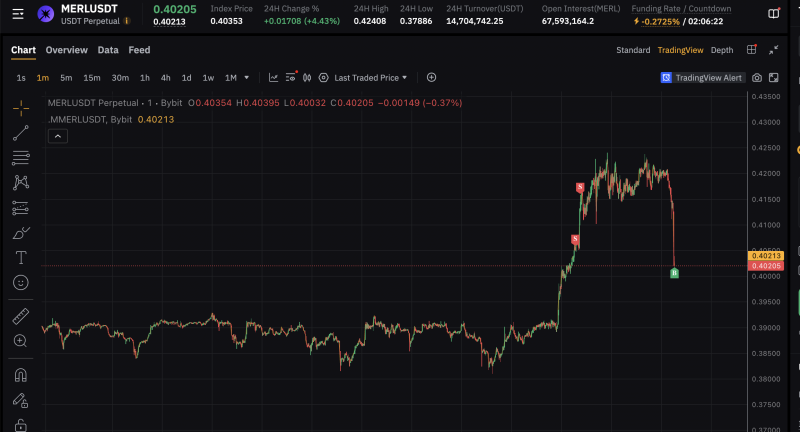The height and width of the screenshot is (432, 800).
Task: Take a chart snapshot with camera icon
Action: [x=757, y=77]
